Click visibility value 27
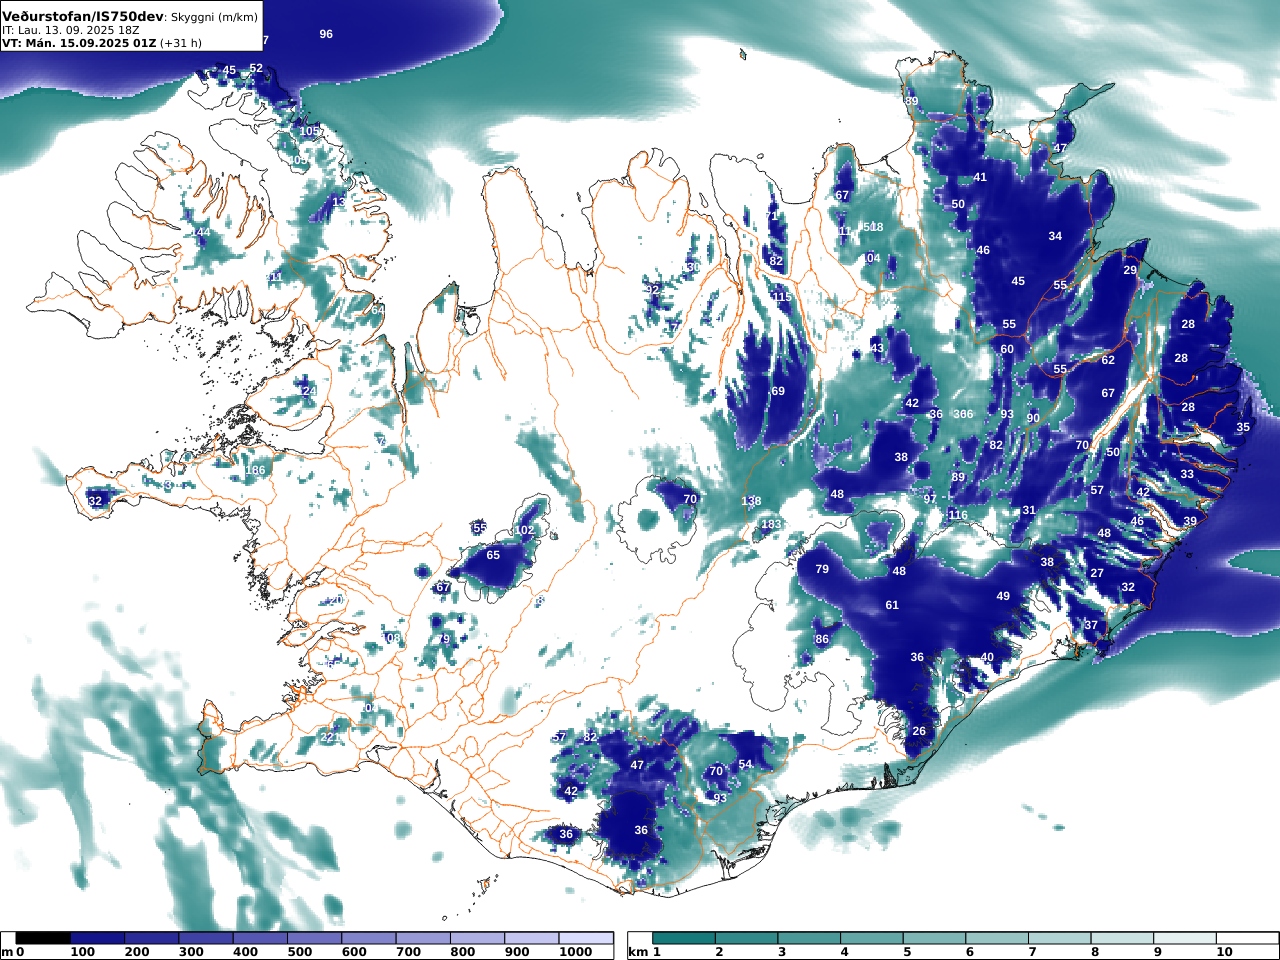1280x960 pixels. [x=1097, y=573]
